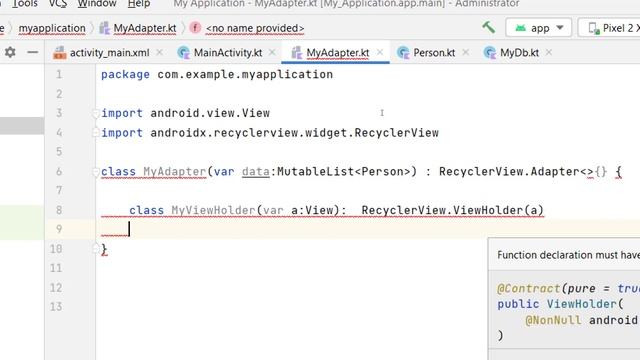Click the MyViewHolder class name
Viewport: 640px width, 360px height.
213,210
